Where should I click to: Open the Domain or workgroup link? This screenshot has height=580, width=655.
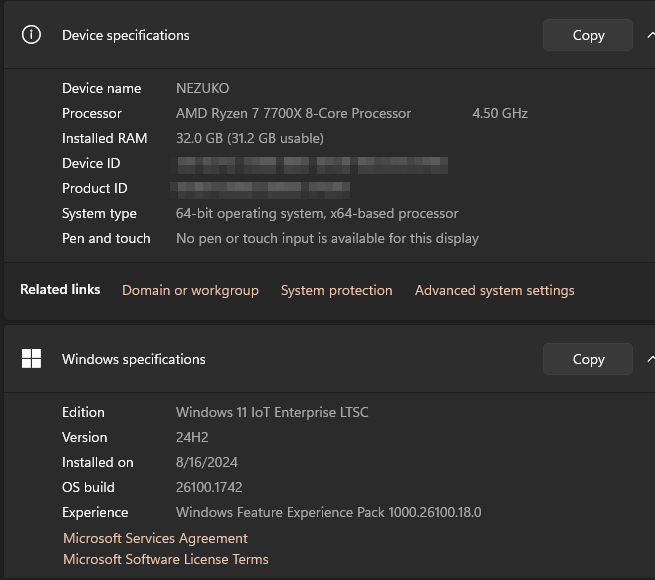pos(190,290)
